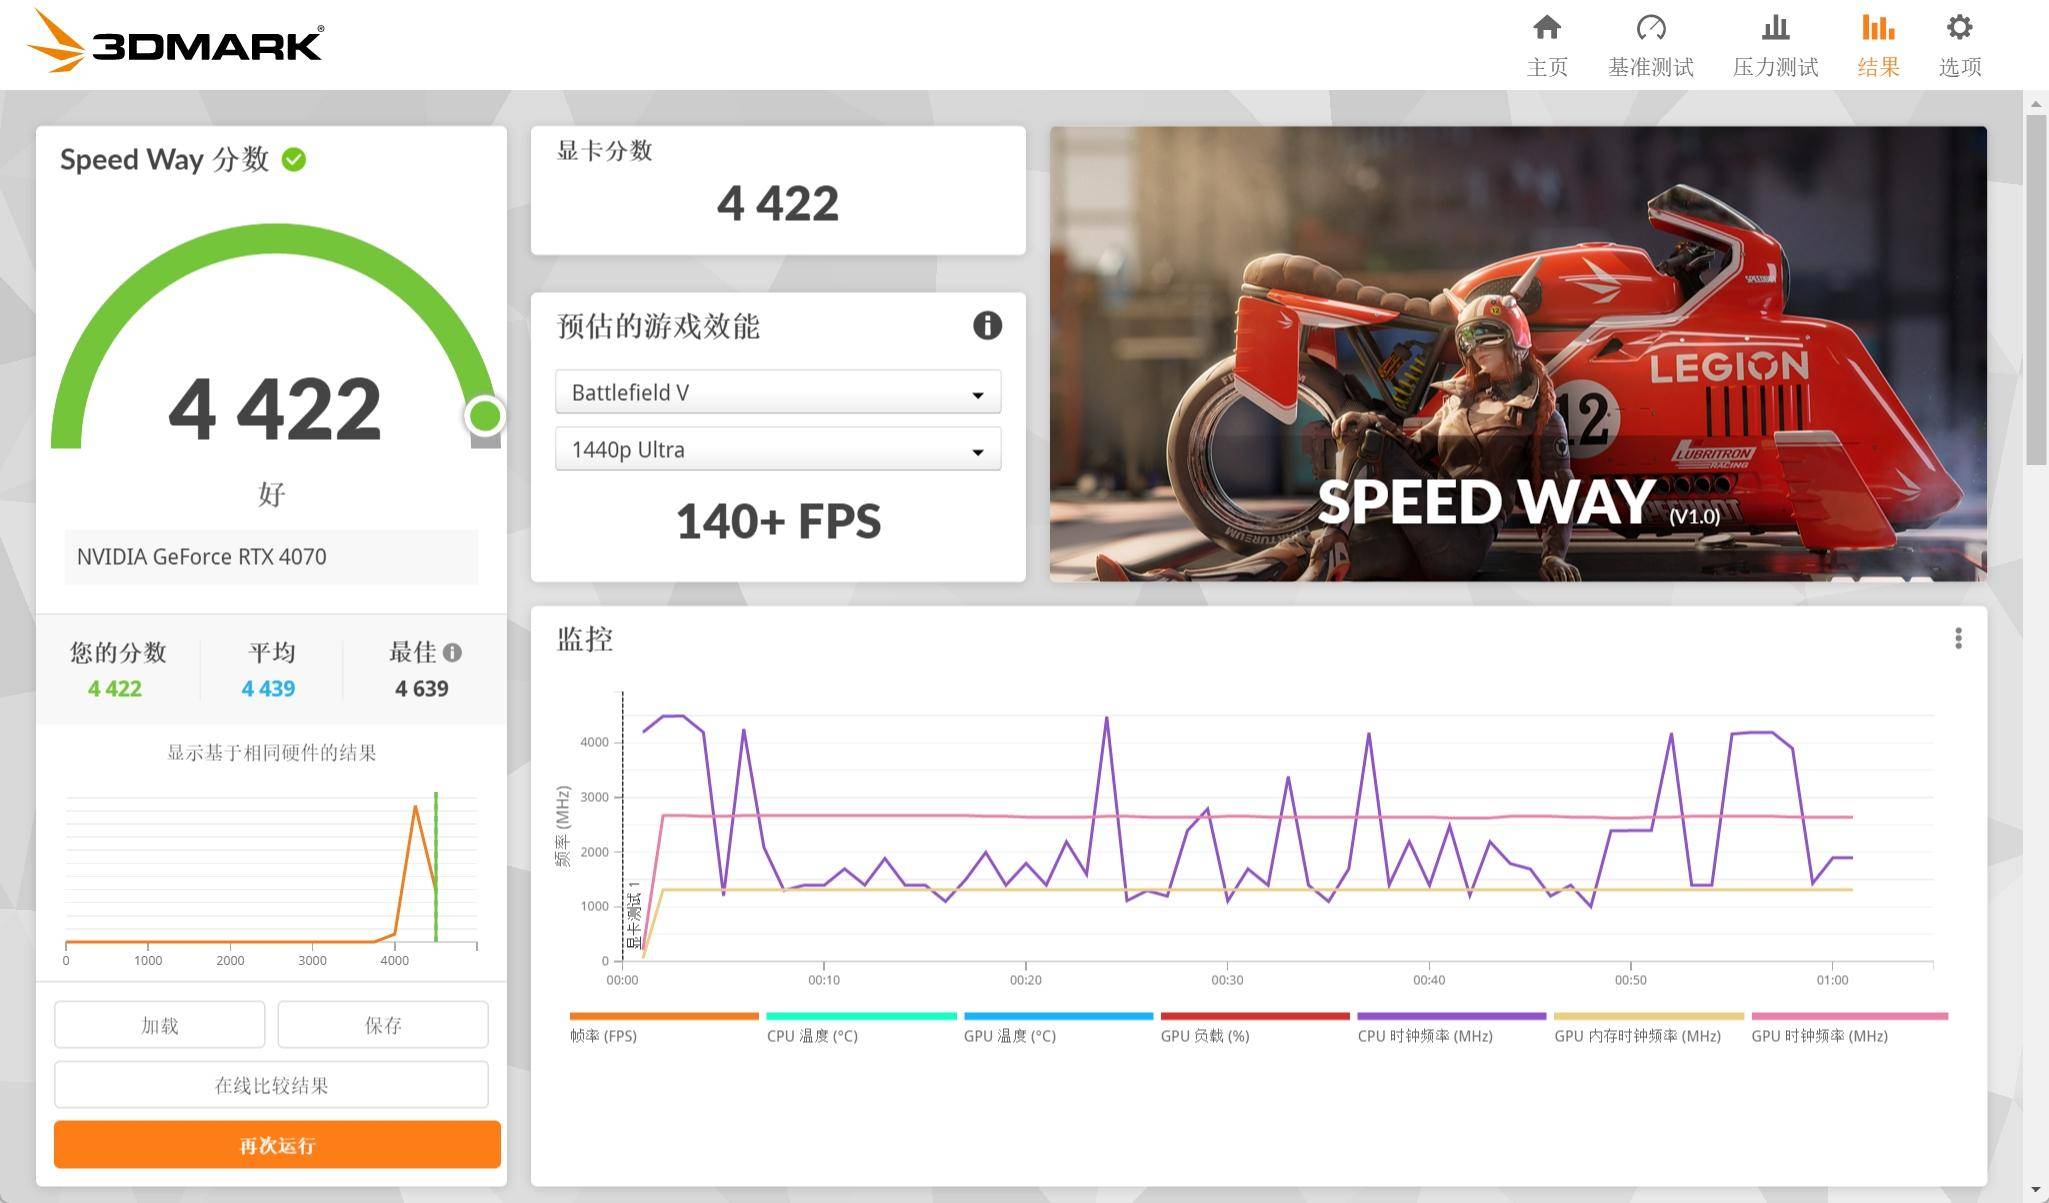This screenshot has width=2049, height=1203.
Task: Toggle the CPU 温度 legend series
Action: tap(860, 1028)
